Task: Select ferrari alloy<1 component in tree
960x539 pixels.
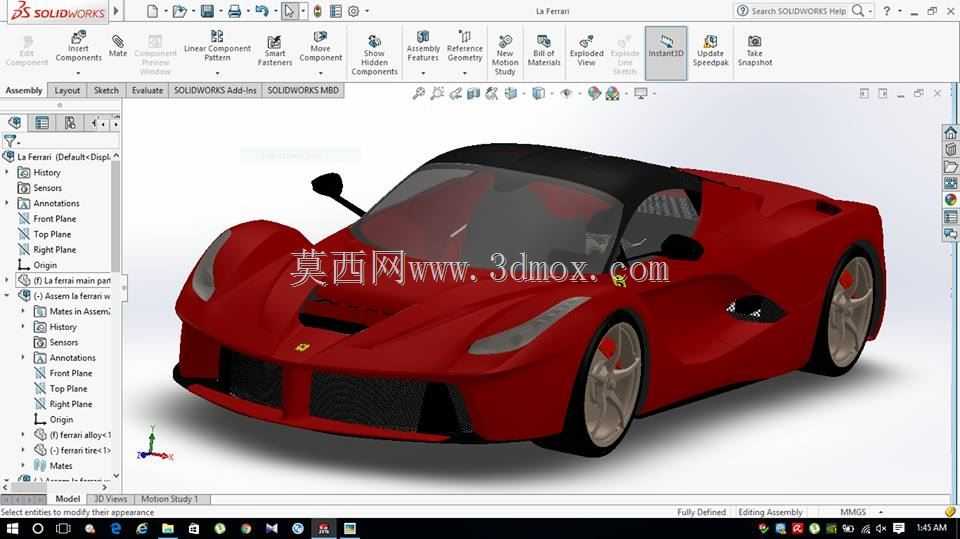Action: (80, 435)
